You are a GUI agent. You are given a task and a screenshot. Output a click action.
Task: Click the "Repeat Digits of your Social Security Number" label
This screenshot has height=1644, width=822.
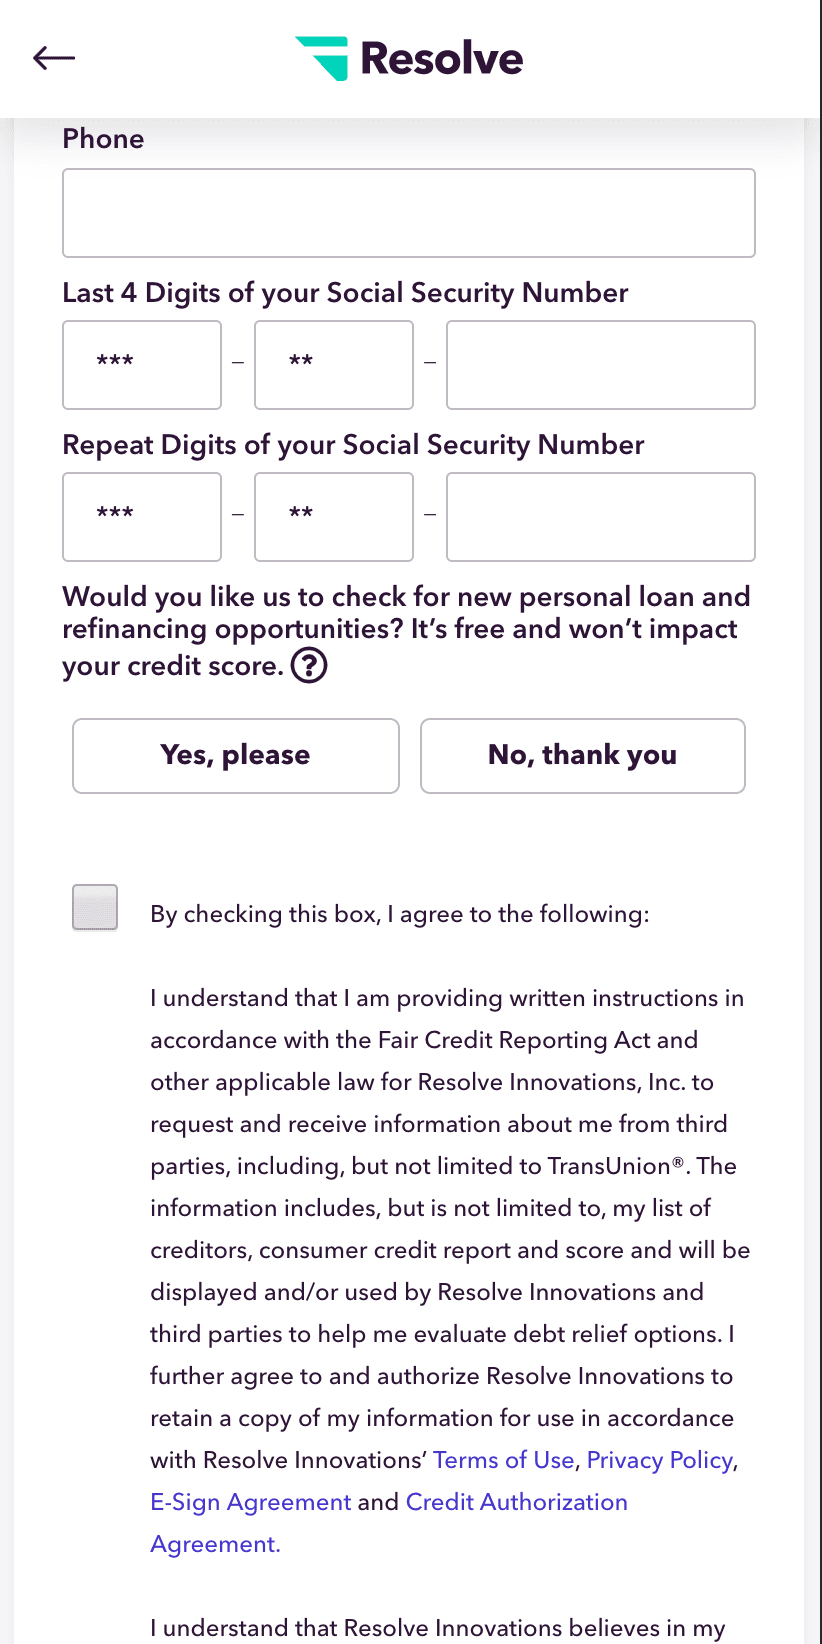click(x=353, y=445)
